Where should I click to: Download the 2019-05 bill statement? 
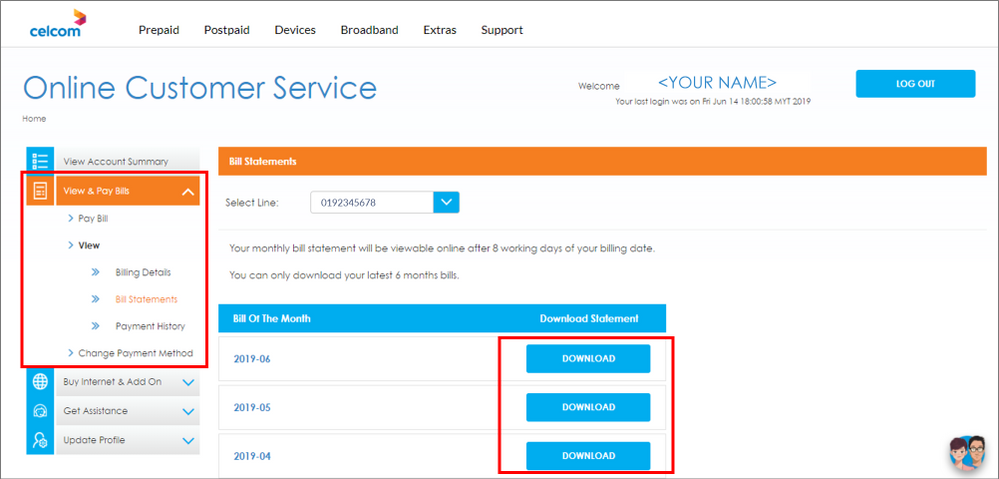(588, 407)
